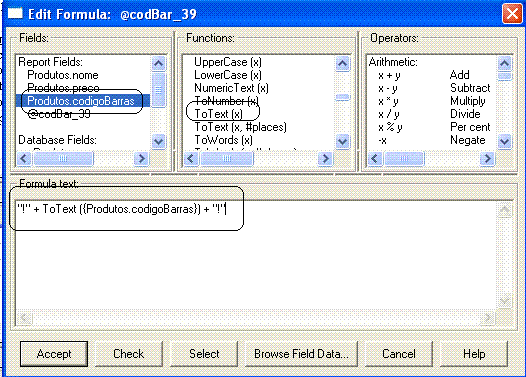Choose the ToNumber (x) function
The width and height of the screenshot is (526, 377).
tap(226, 101)
